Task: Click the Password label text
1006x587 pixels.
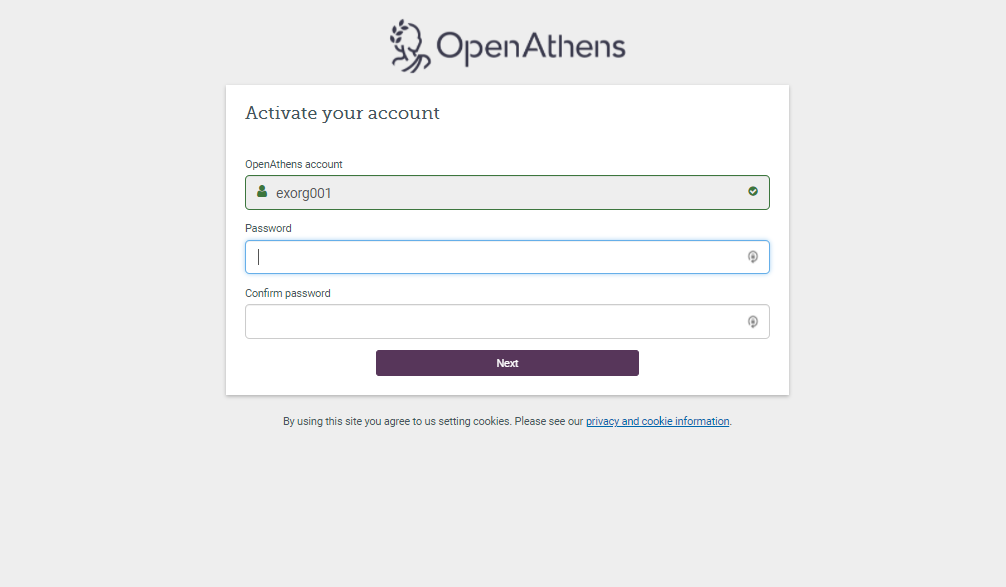Action: click(x=268, y=228)
